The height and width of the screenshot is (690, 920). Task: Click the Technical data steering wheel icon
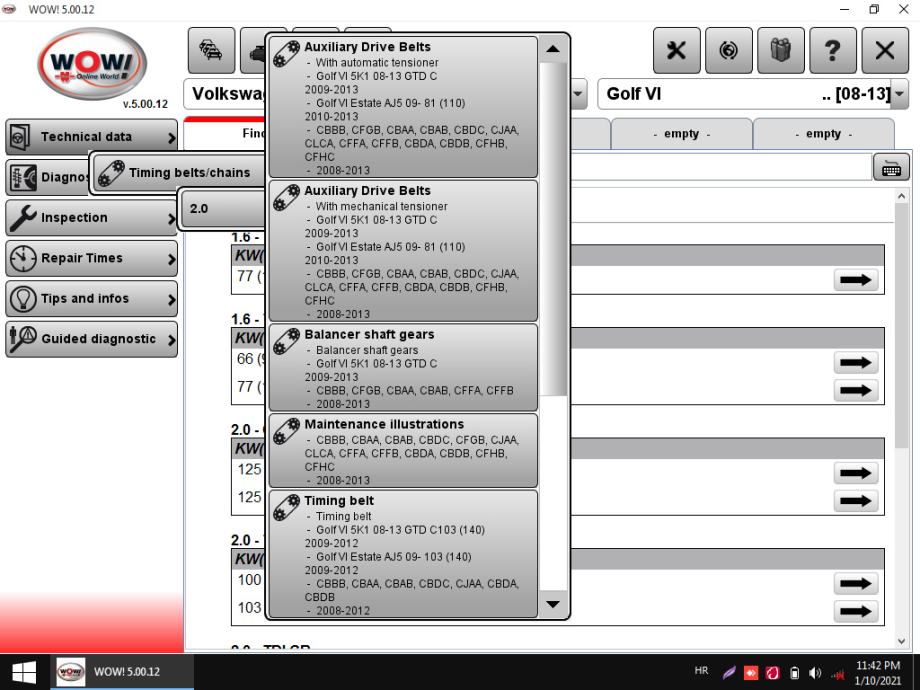click(22, 137)
